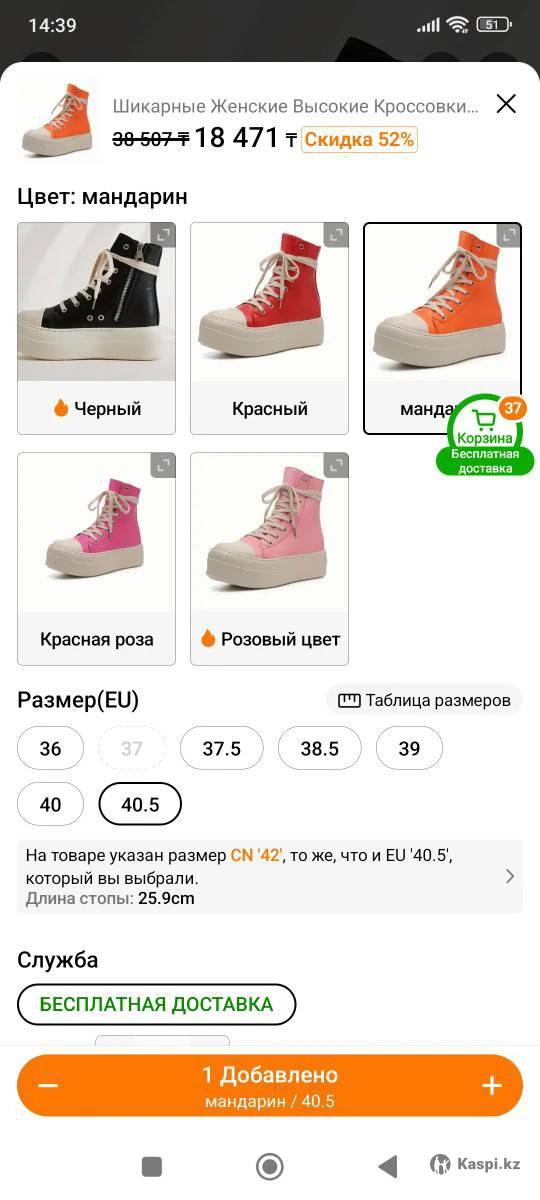Go back with Android back arrow

tap(387, 1166)
